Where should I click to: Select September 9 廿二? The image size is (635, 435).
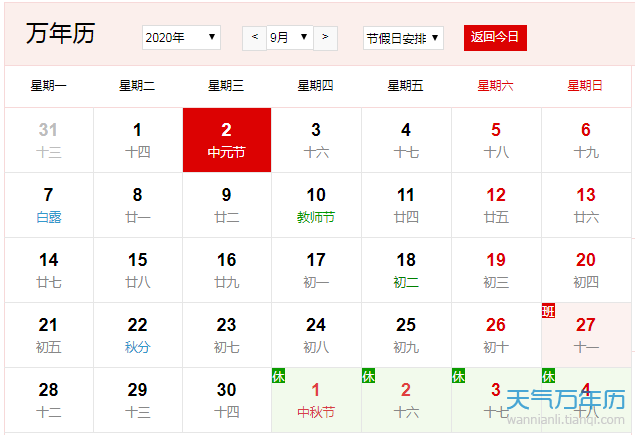[227, 205]
